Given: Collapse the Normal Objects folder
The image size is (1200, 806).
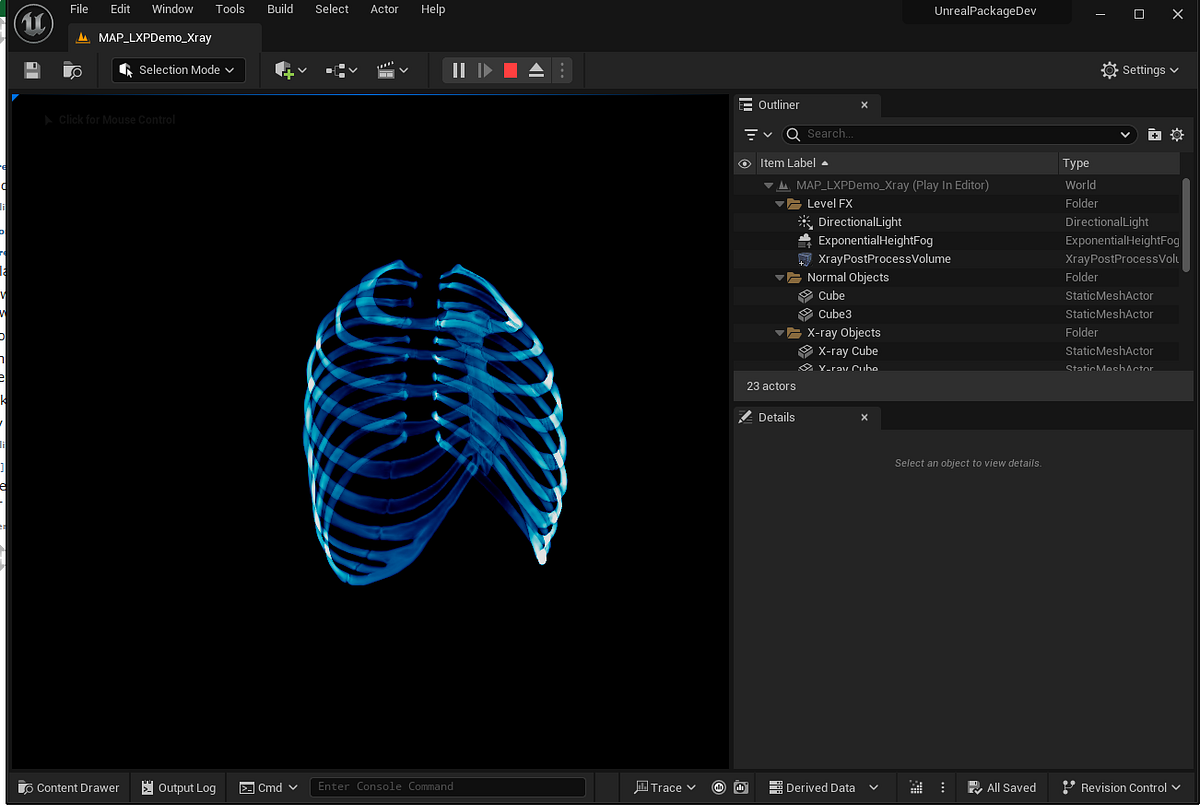Looking at the screenshot, I should [779, 277].
